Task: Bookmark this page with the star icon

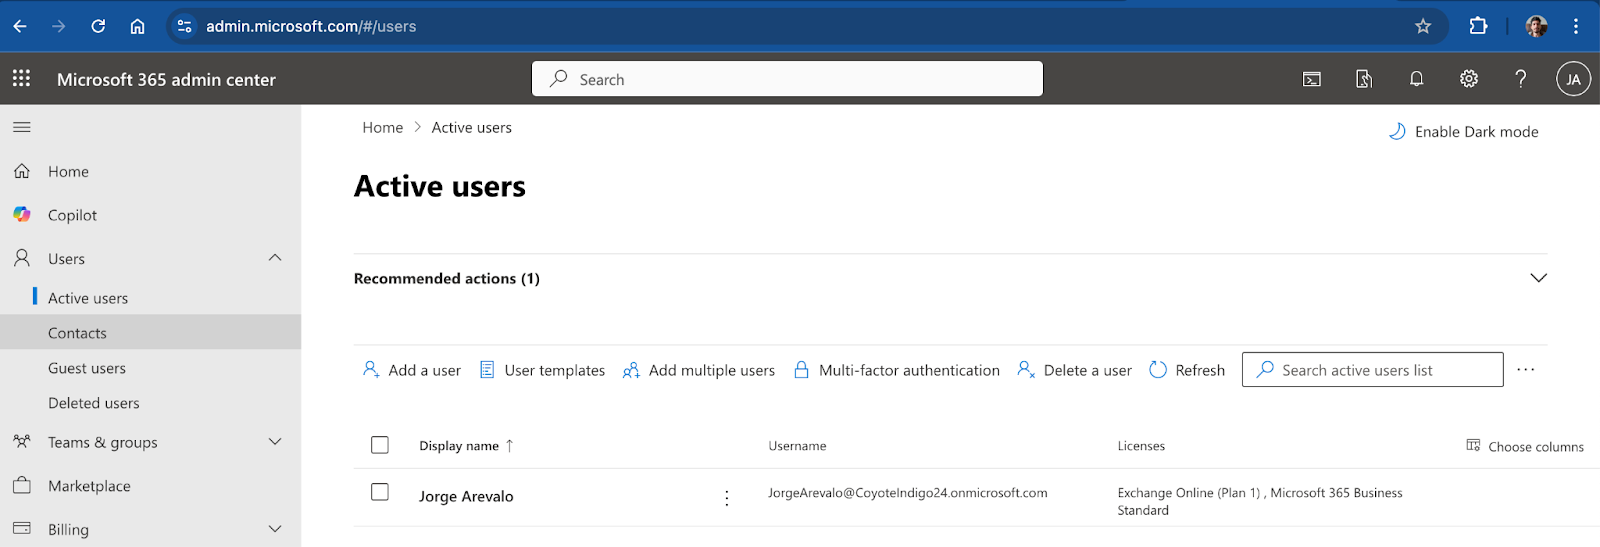Action: (x=1423, y=26)
